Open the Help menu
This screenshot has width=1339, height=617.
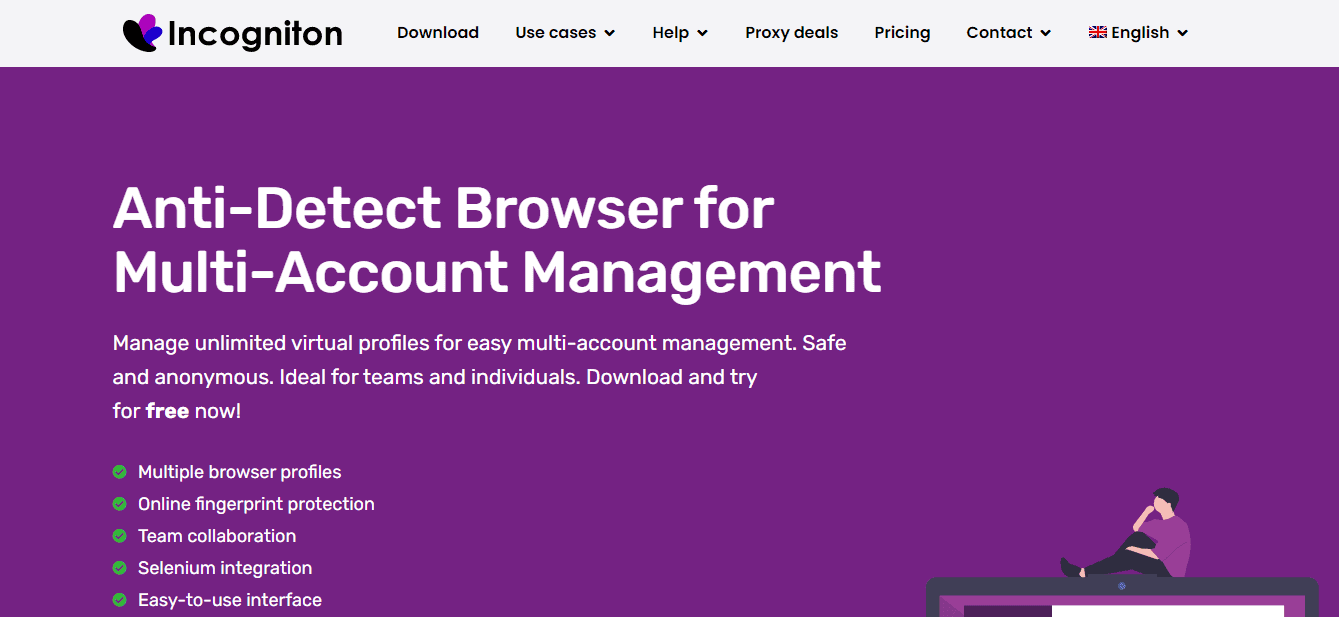pos(670,33)
